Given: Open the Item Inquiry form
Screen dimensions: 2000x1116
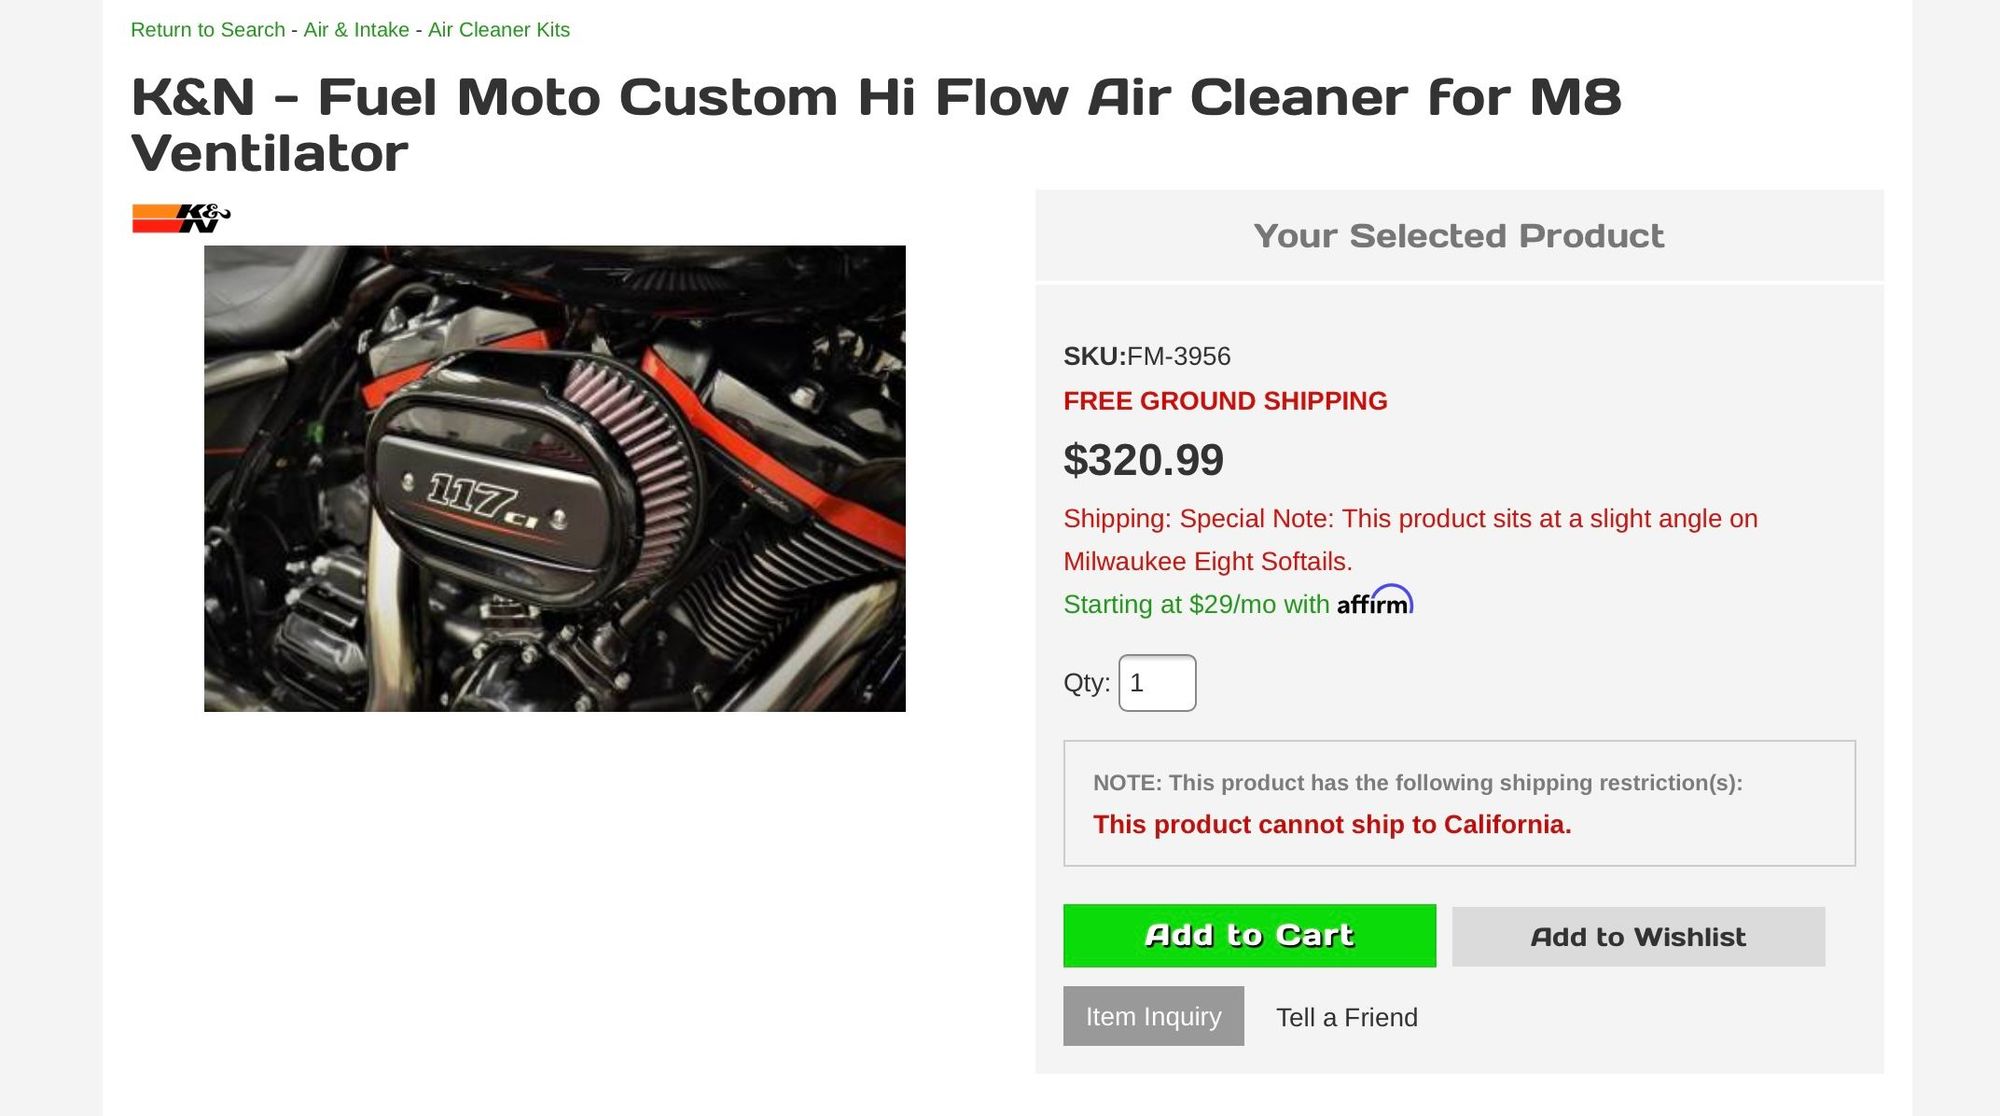Looking at the screenshot, I should coord(1153,1016).
